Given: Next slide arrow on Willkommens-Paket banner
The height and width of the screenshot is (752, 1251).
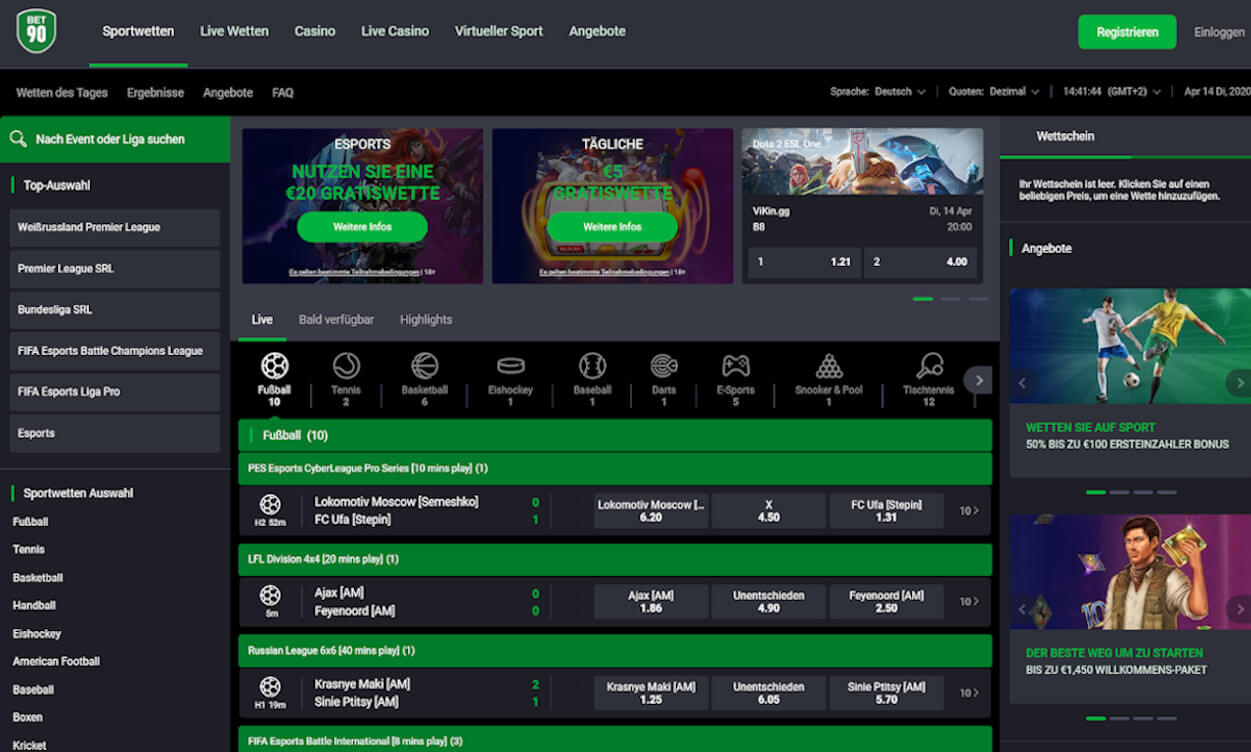Looking at the screenshot, I should pyautogui.click(x=1238, y=609).
